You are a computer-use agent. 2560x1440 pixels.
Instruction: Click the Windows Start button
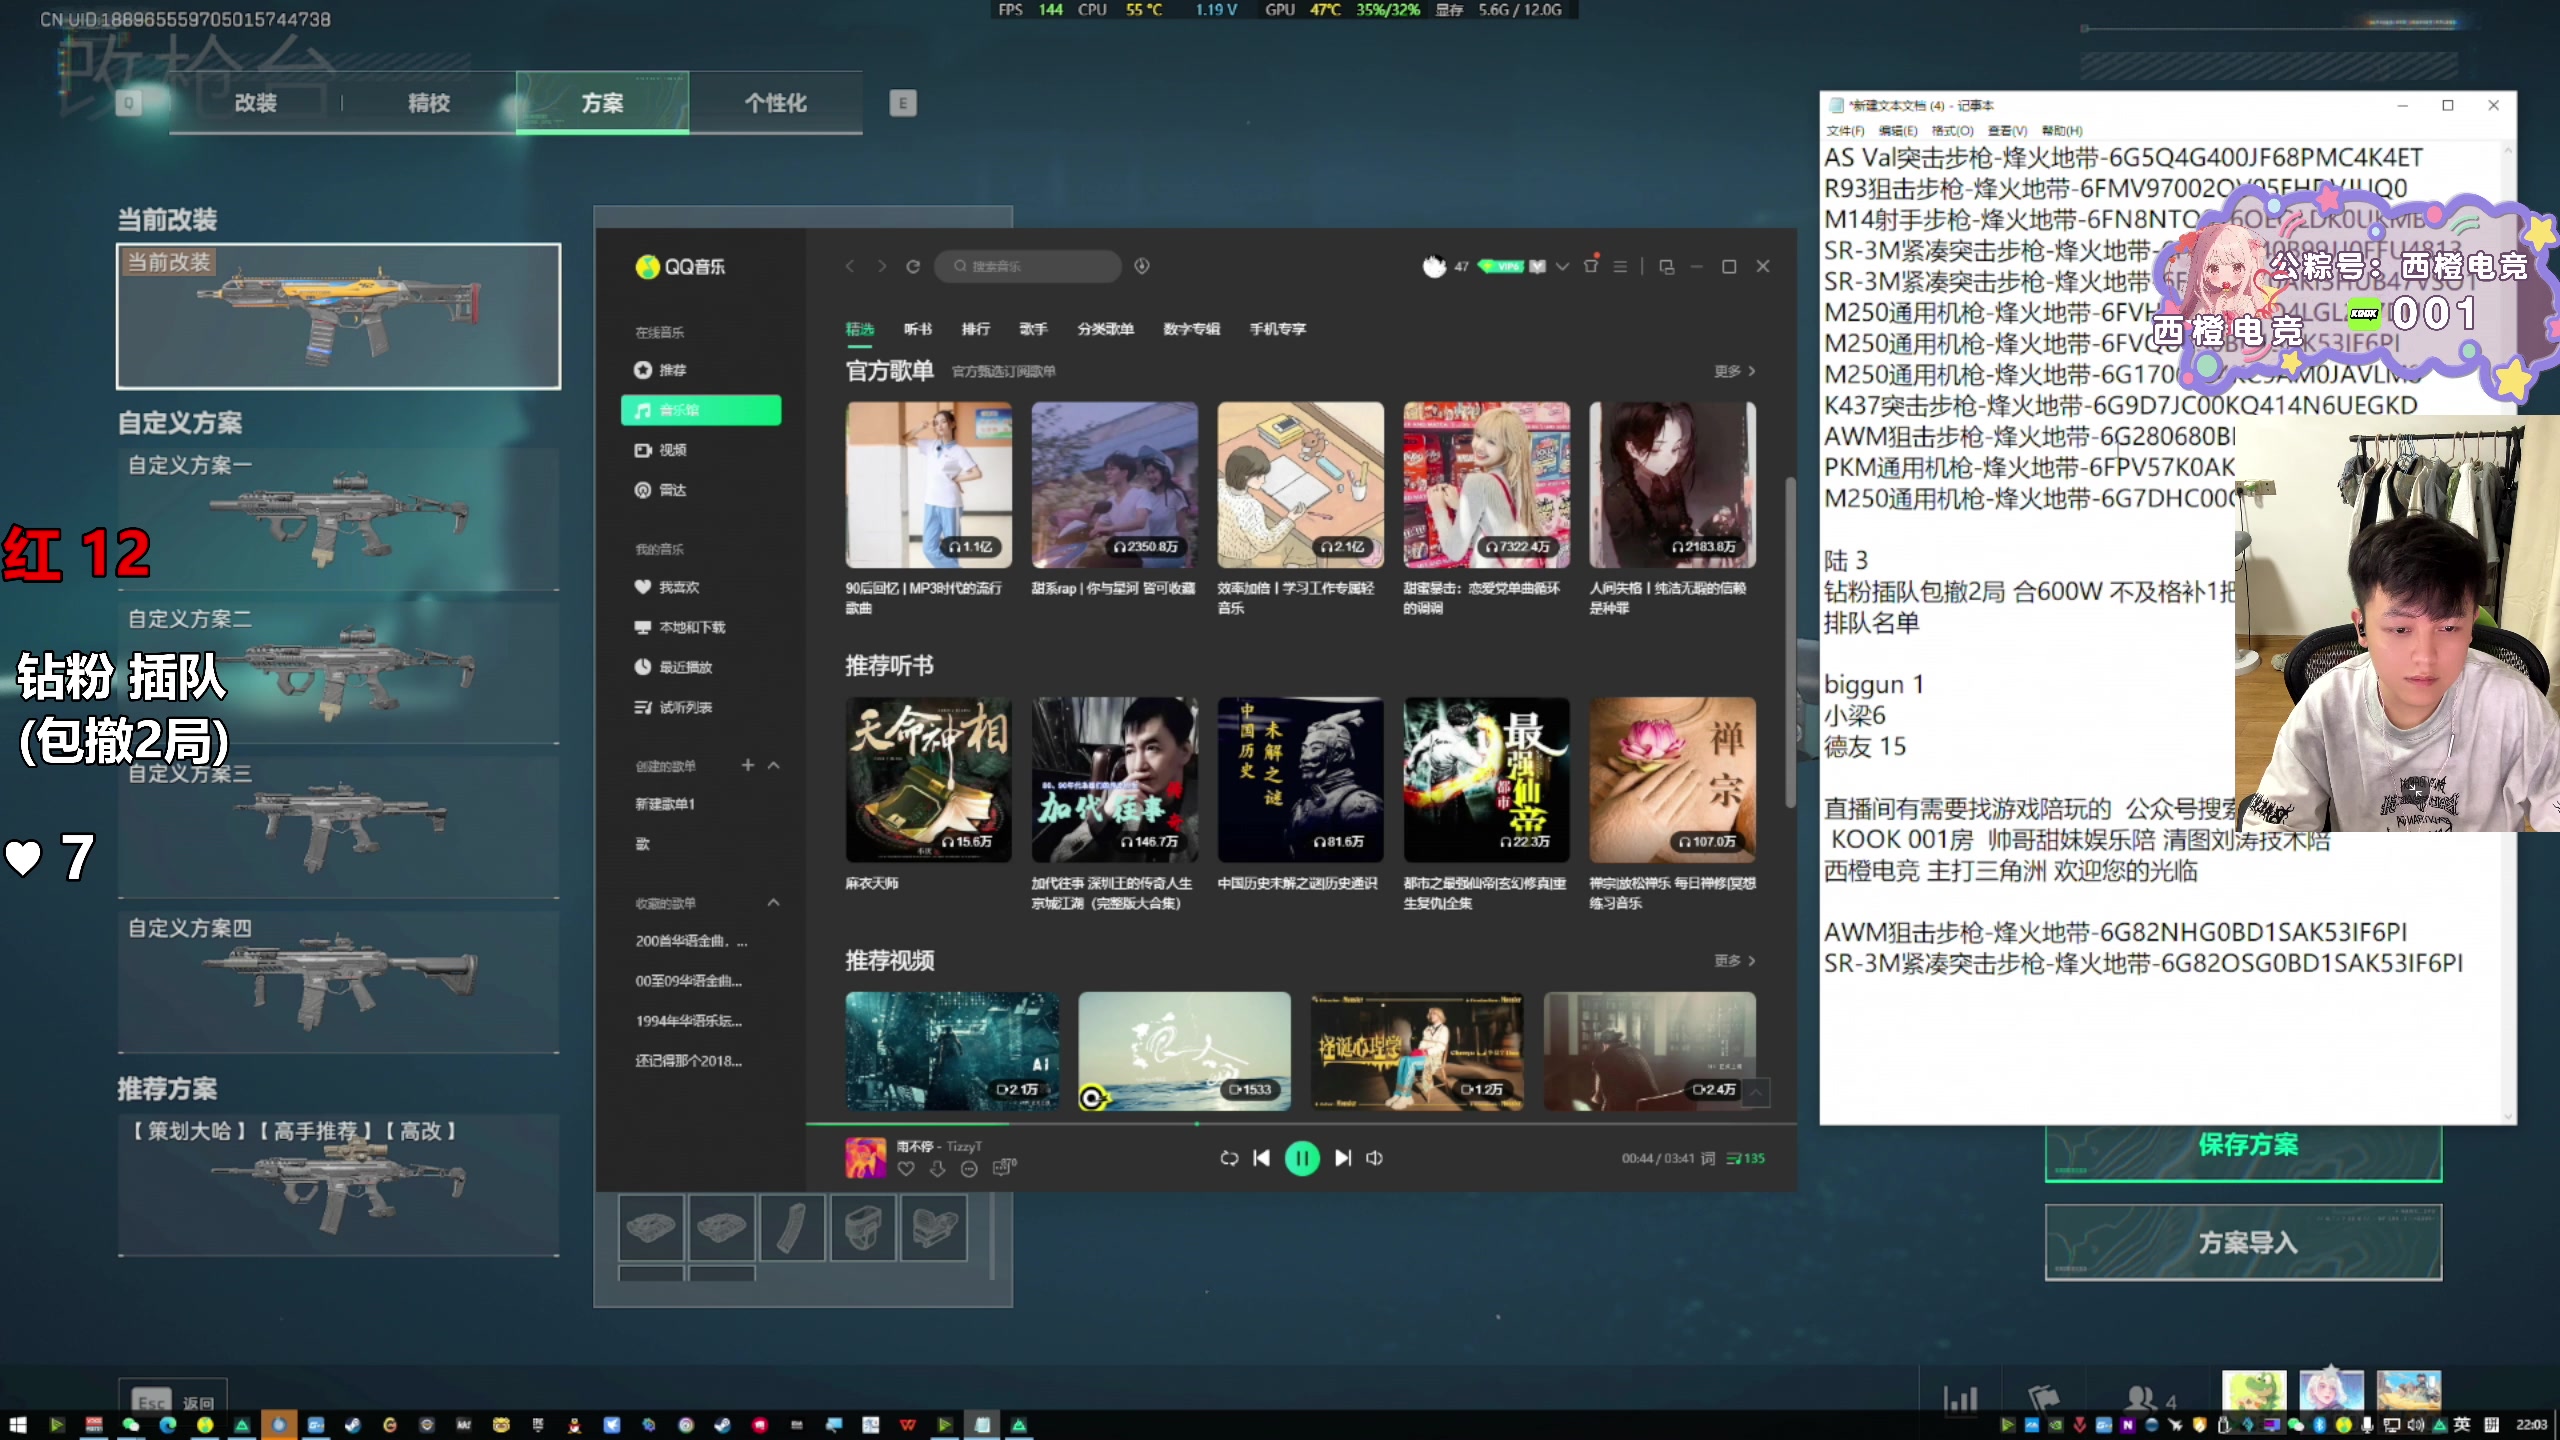18,1425
